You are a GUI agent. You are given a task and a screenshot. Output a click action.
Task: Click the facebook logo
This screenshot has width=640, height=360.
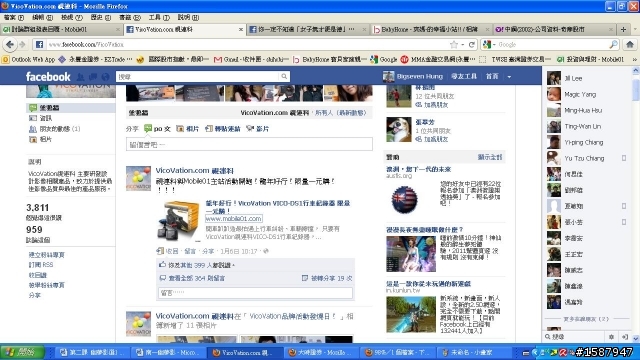pyautogui.click(x=48, y=76)
